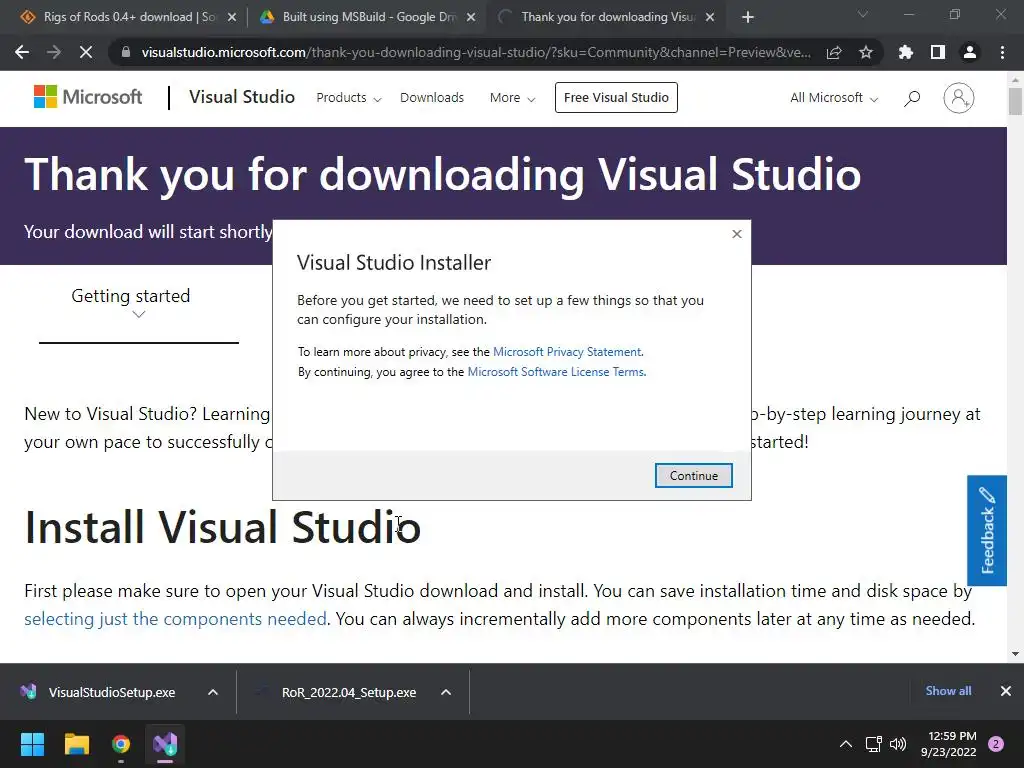The width and height of the screenshot is (1024, 768).
Task: Click the taskbar clock and date
Action: (949, 744)
